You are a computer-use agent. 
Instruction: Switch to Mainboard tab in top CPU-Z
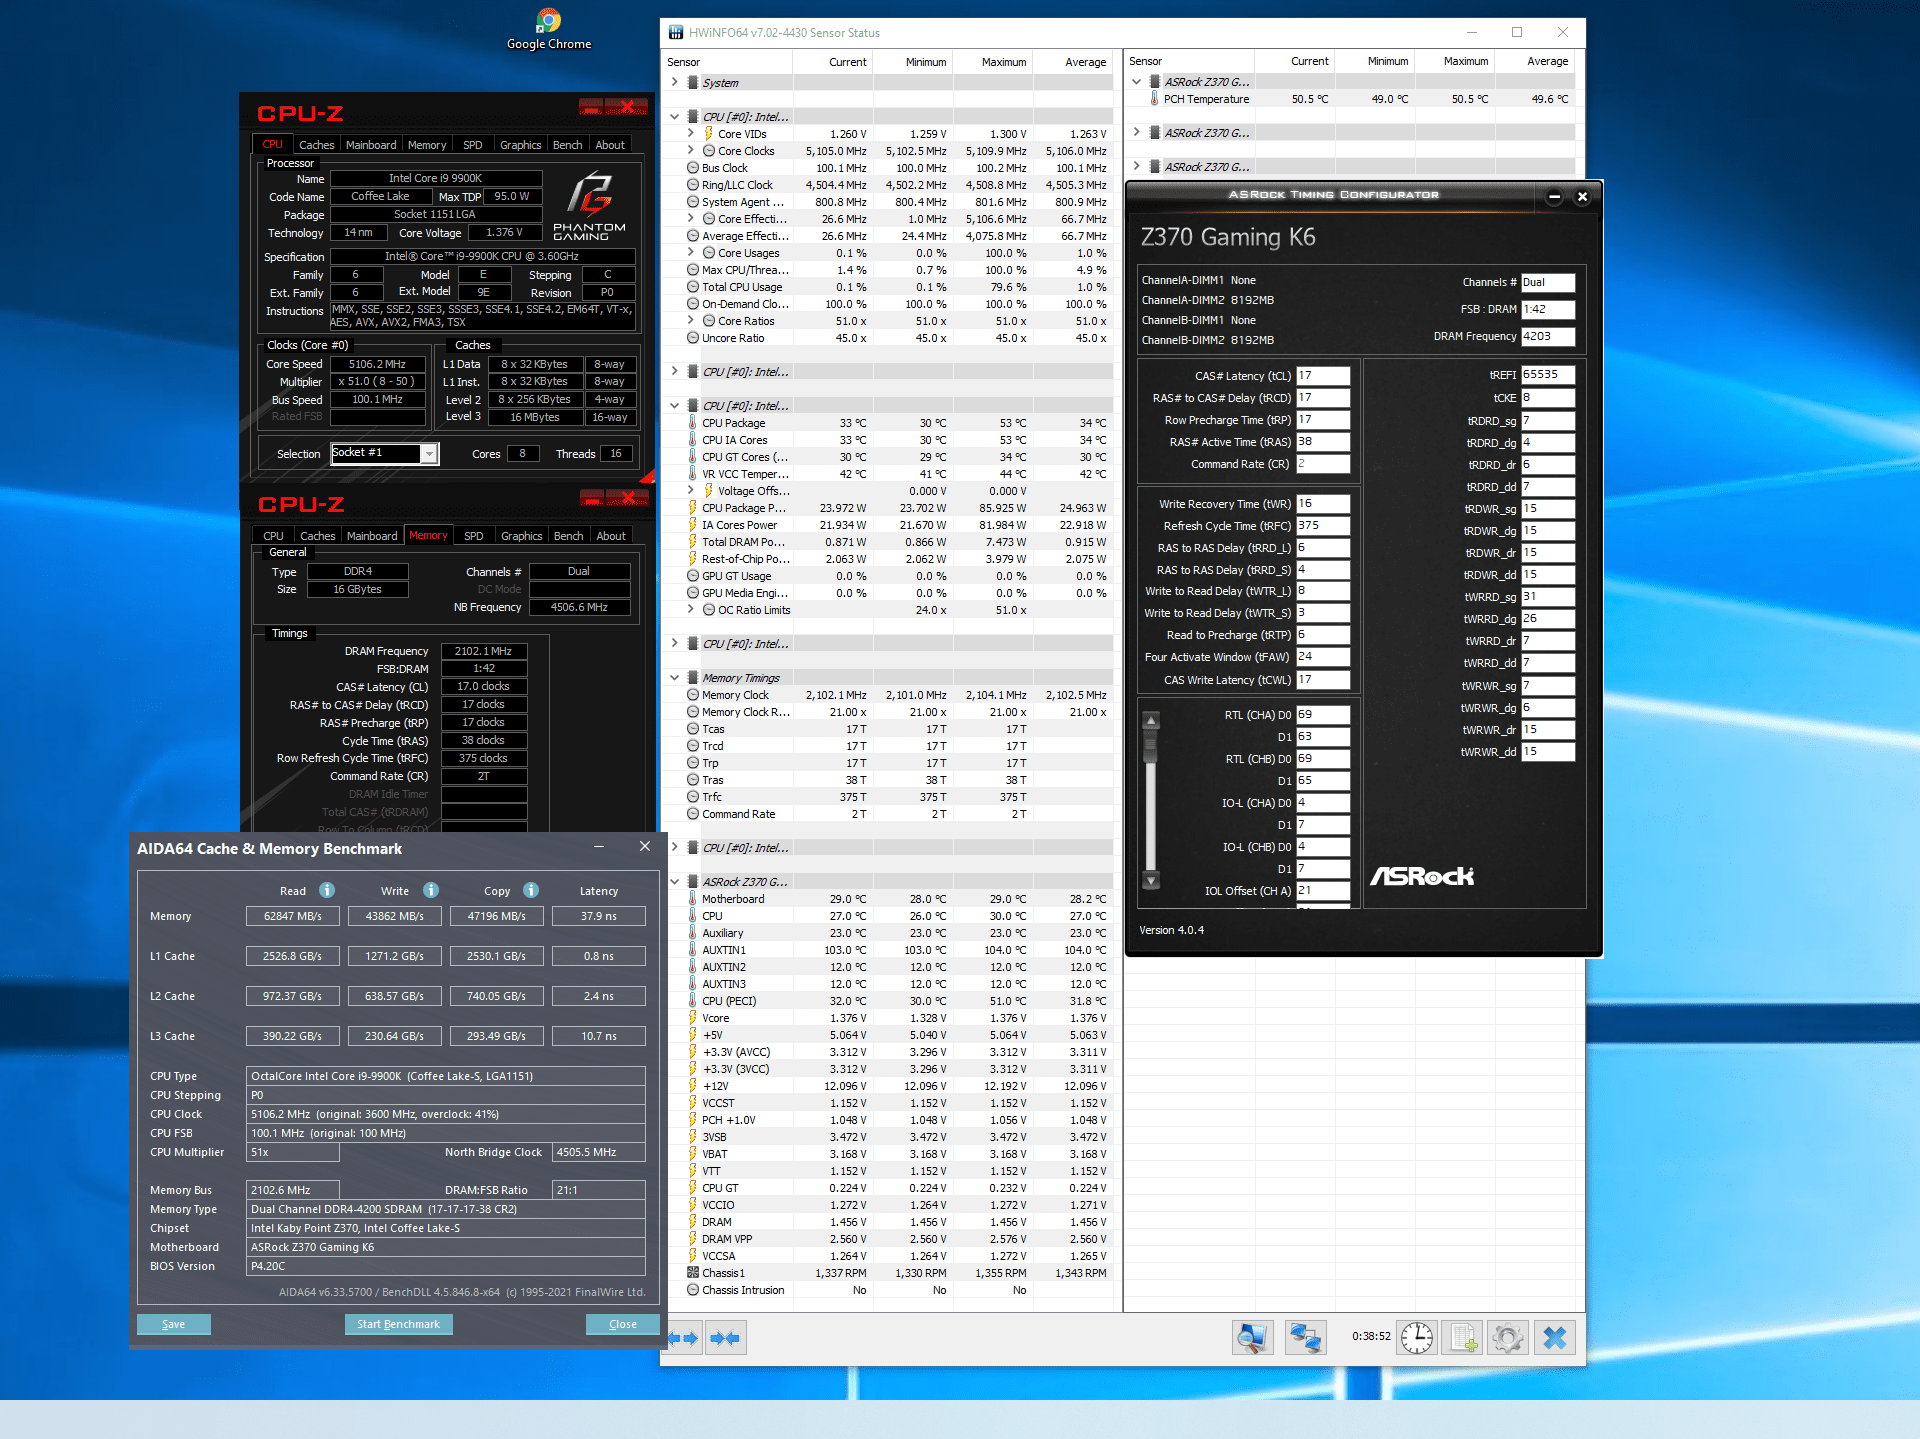pyautogui.click(x=371, y=145)
